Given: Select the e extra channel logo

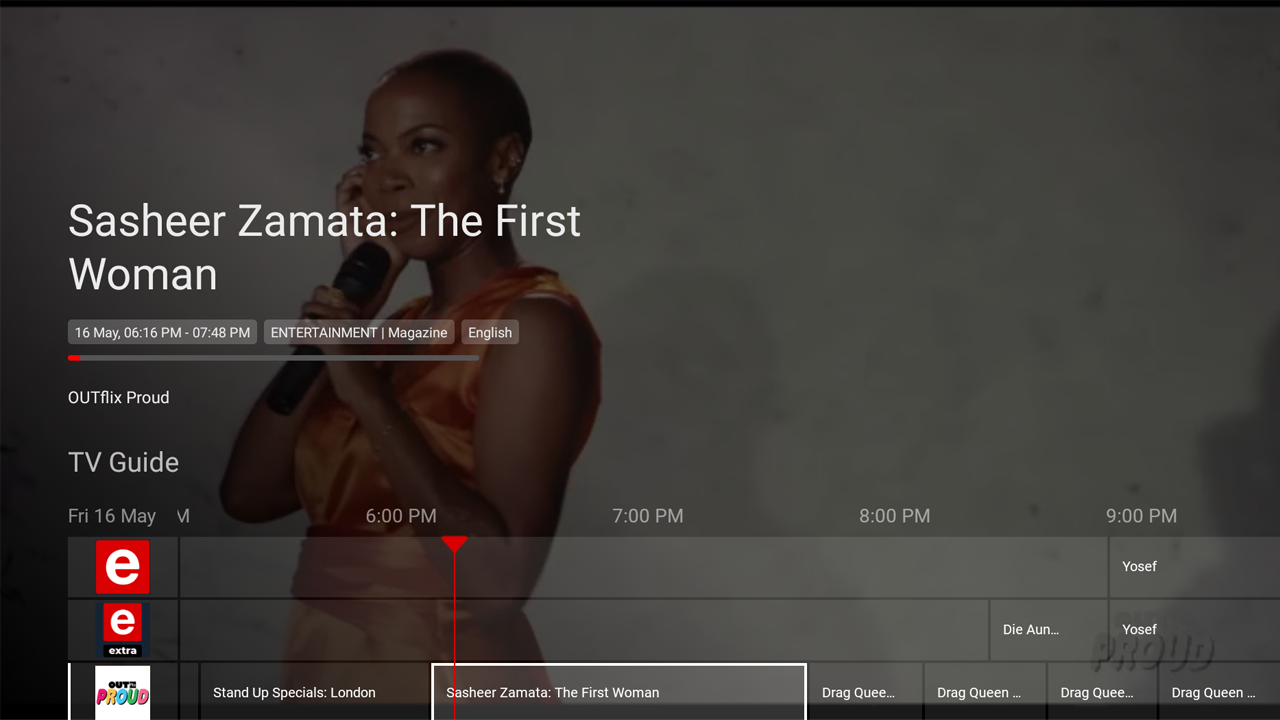Looking at the screenshot, I should tap(122, 630).
